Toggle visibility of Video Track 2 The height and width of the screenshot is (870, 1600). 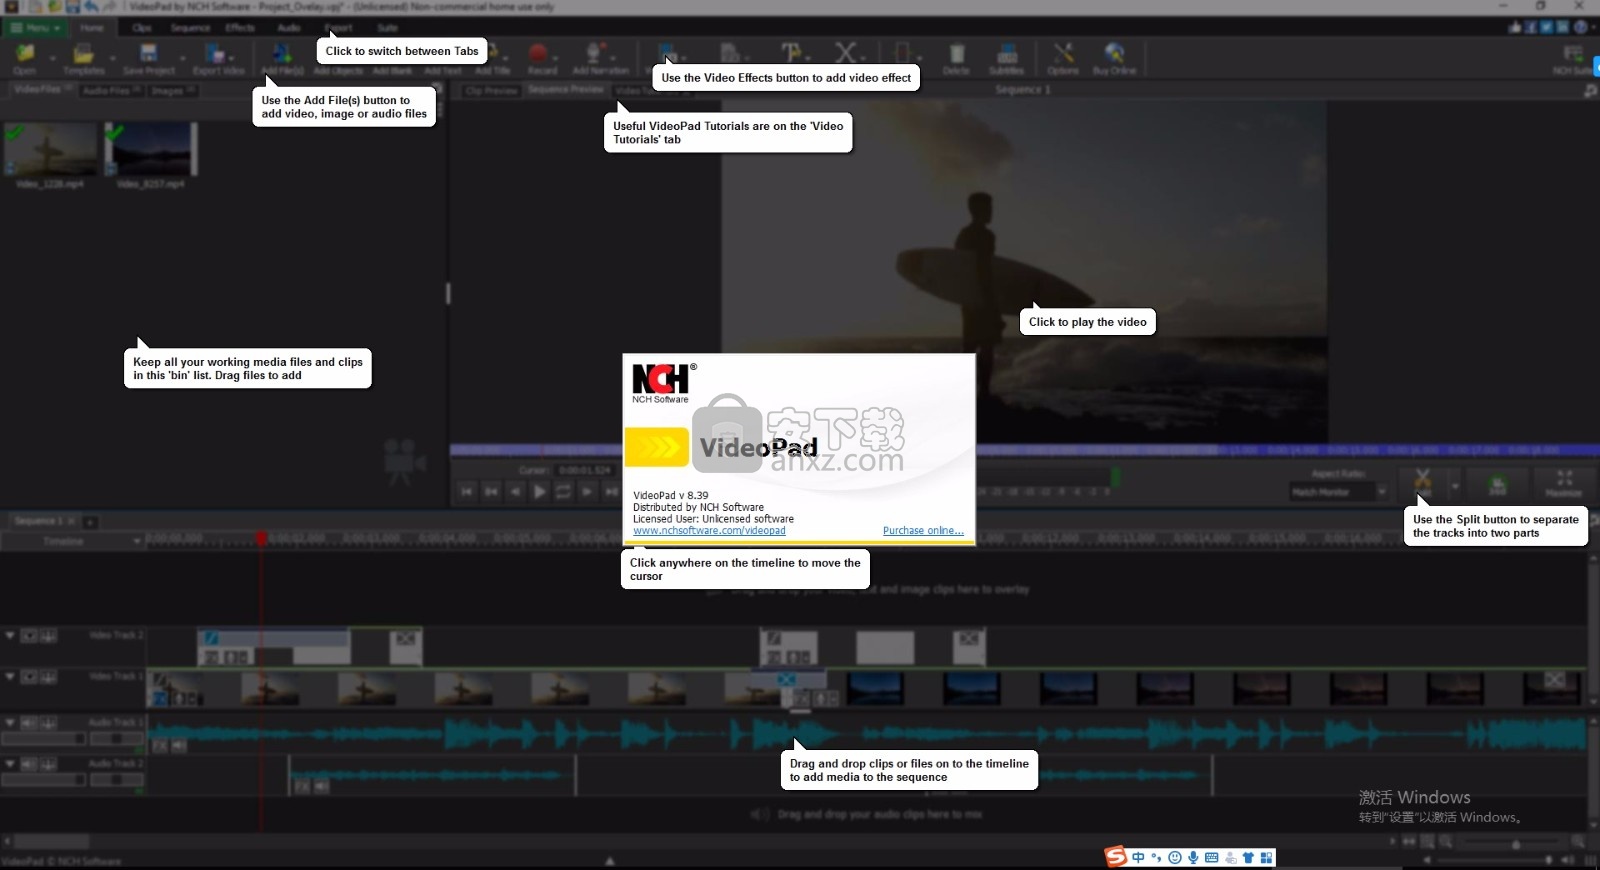tap(29, 635)
